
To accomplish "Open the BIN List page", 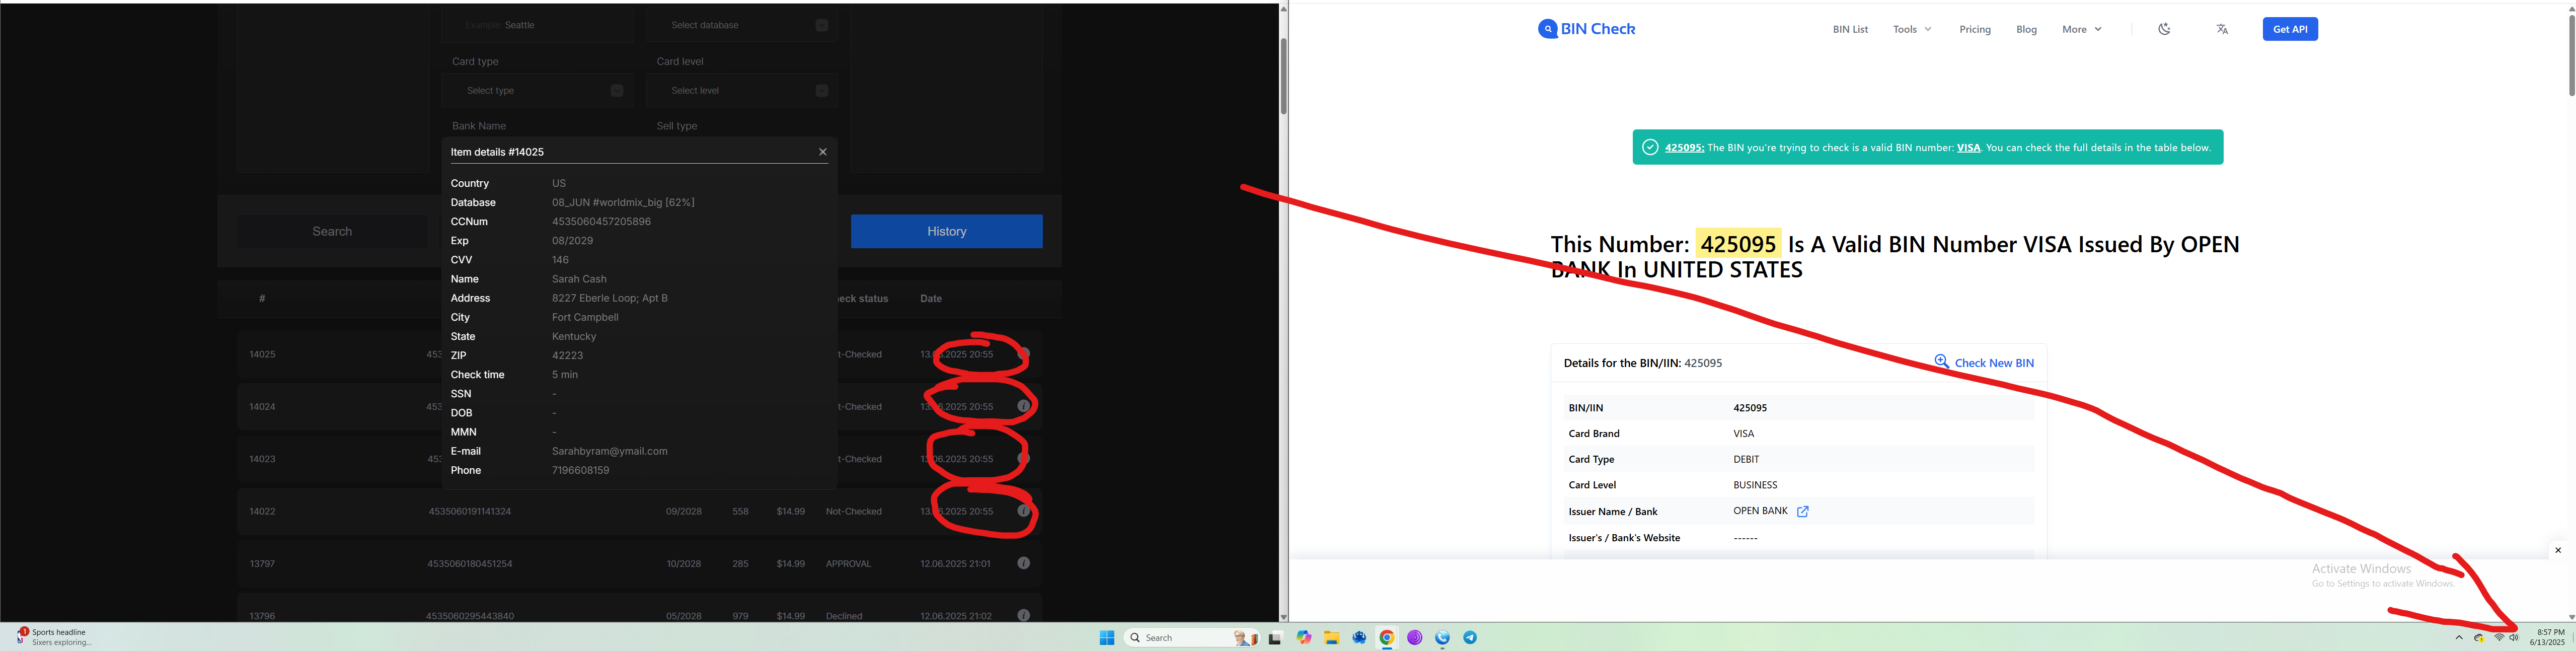I will tap(1850, 29).
